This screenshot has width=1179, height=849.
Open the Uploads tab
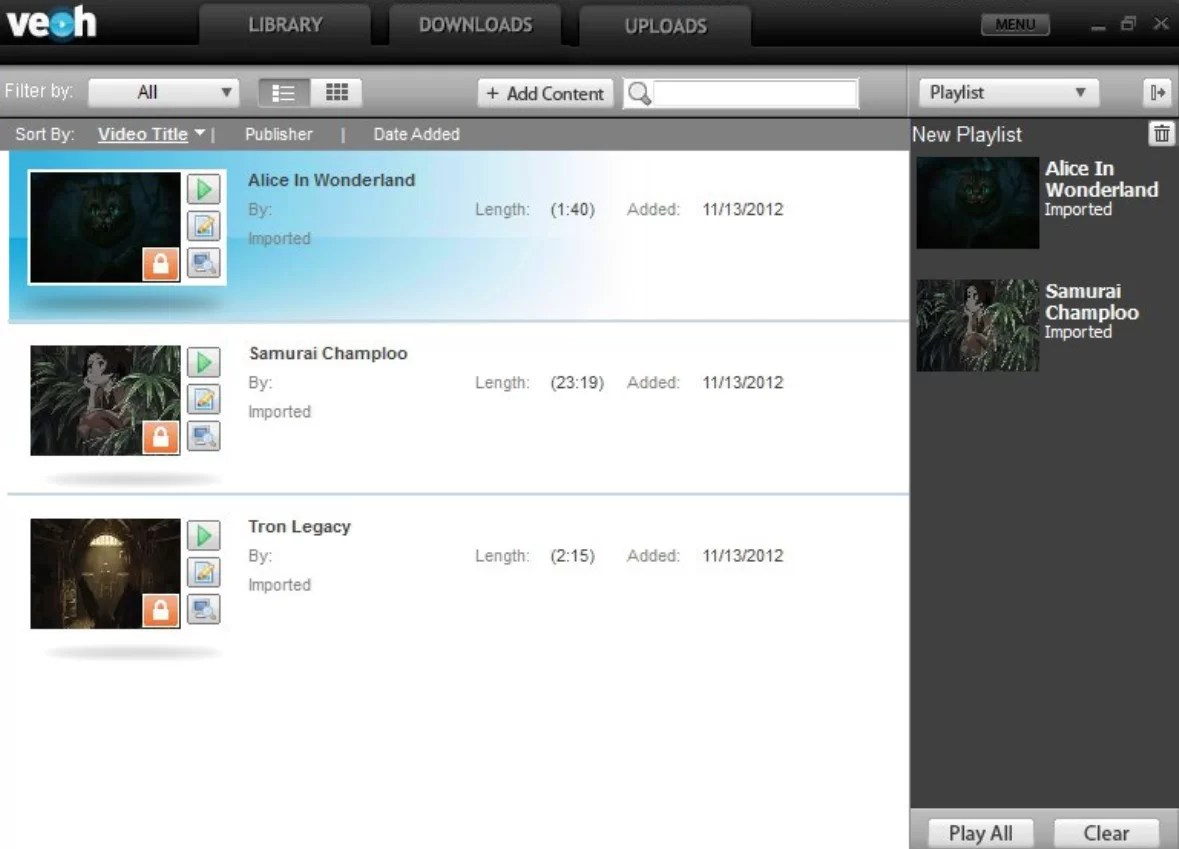[665, 26]
